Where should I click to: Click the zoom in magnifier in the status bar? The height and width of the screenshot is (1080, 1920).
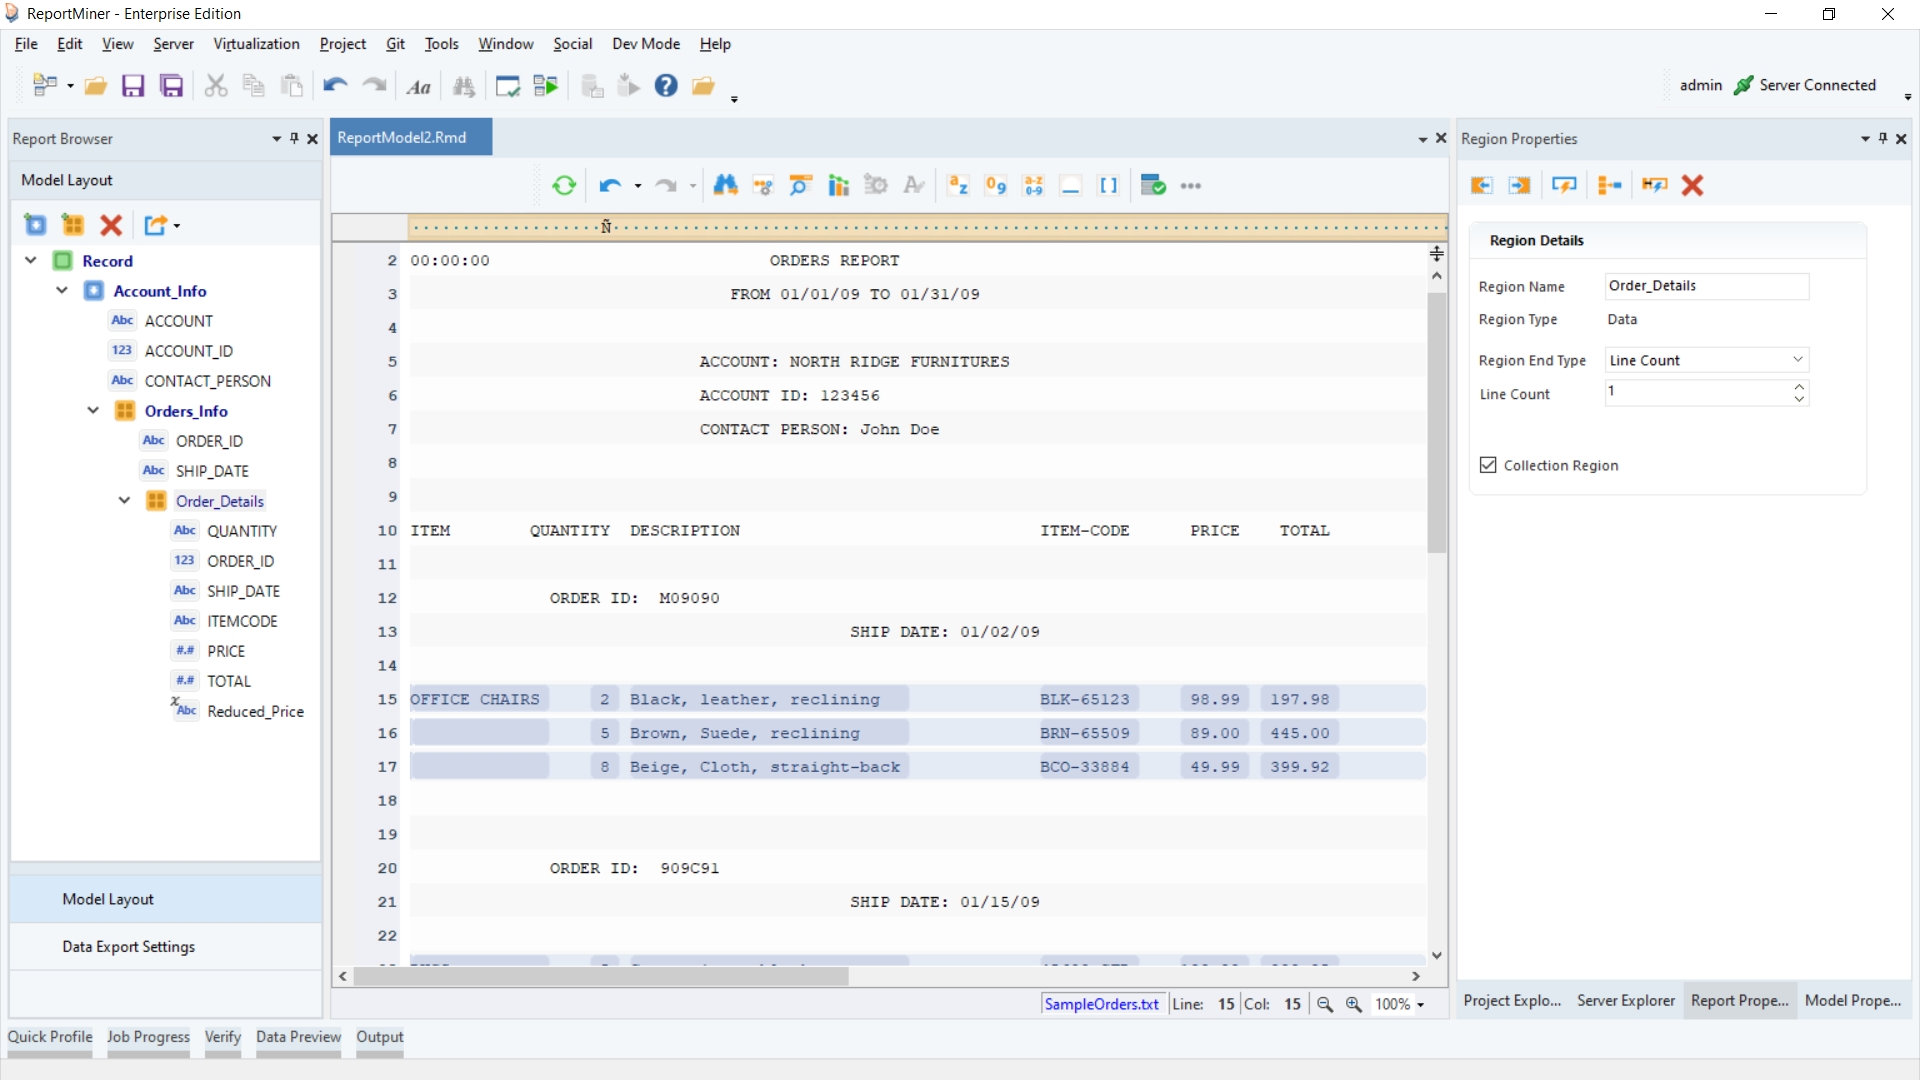click(1354, 1005)
